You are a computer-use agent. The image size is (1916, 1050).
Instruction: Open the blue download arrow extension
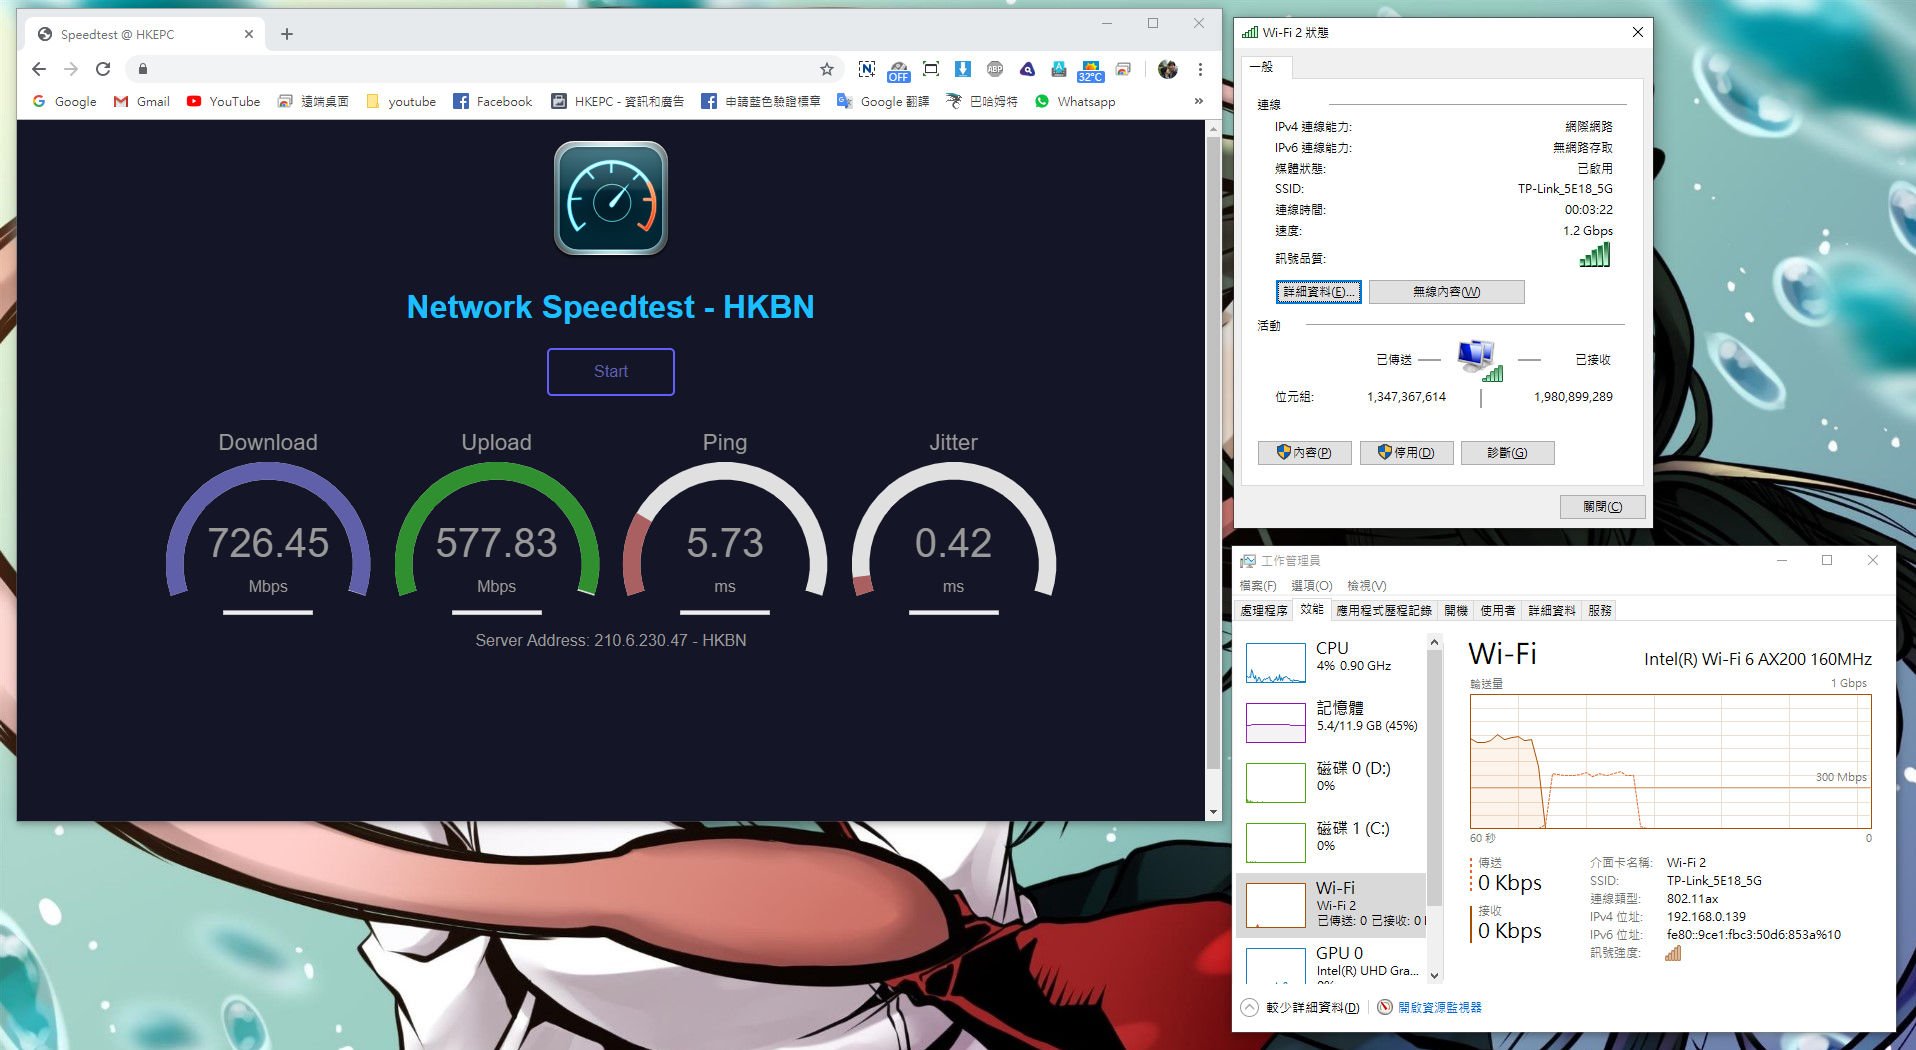tap(963, 69)
